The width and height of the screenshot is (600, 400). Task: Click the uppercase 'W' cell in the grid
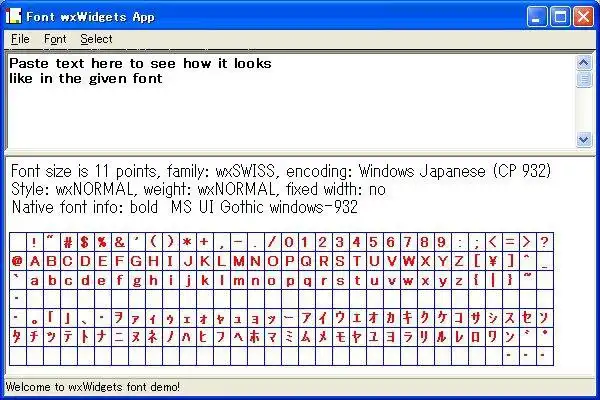pyautogui.click(x=409, y=261)
